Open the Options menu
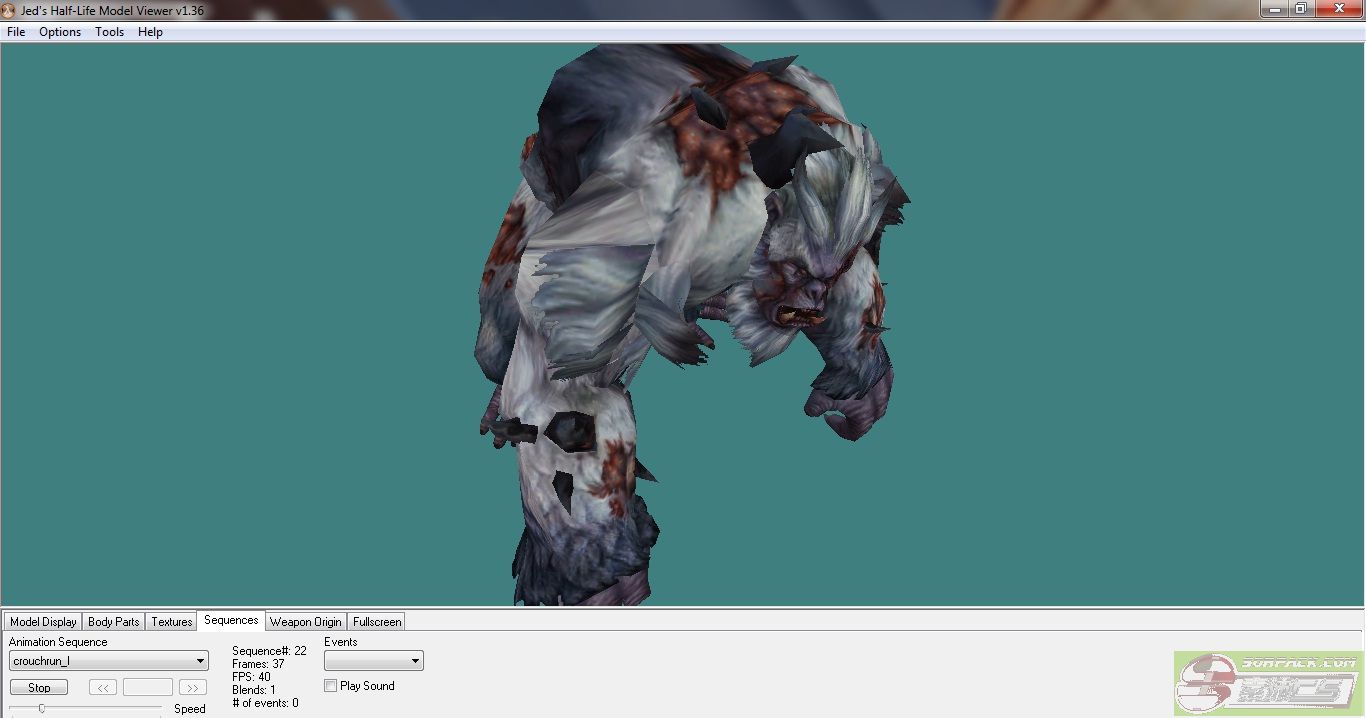This screenshot has width=1366, height=718. point(60,32)
